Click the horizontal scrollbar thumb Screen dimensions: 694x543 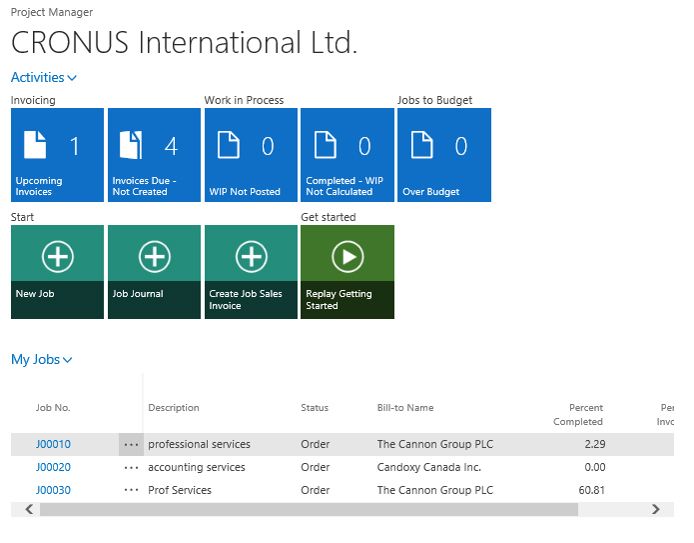click(309, 509)
